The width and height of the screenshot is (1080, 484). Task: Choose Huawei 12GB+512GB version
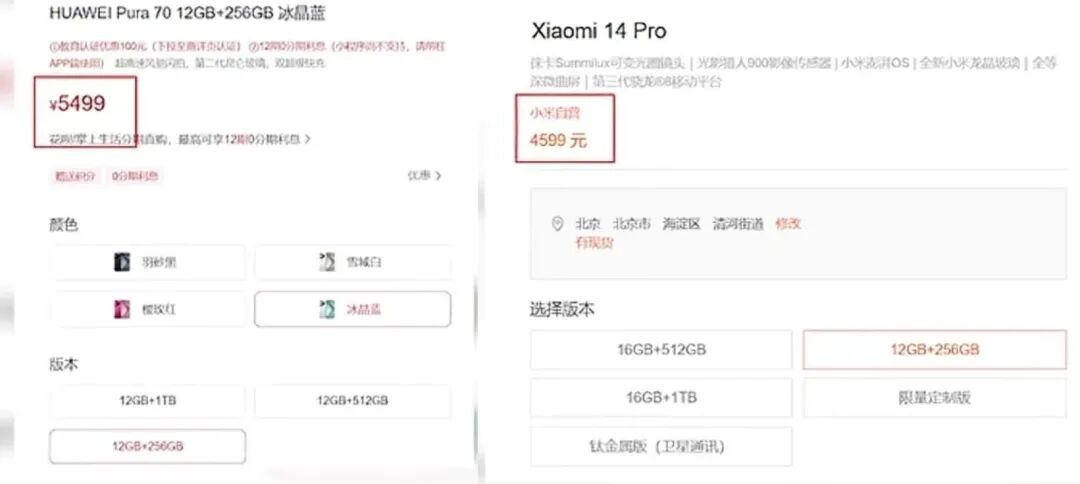click(x=353, y=400)
